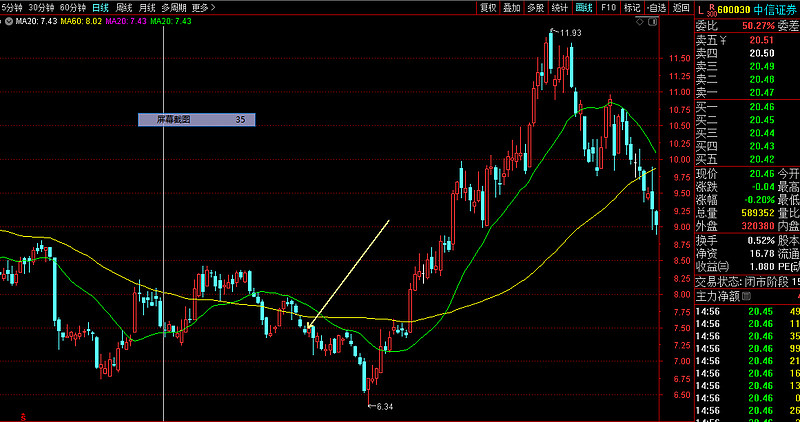
Task: Click the rounded panel icon next to the diamond
Action: point(652,21)
